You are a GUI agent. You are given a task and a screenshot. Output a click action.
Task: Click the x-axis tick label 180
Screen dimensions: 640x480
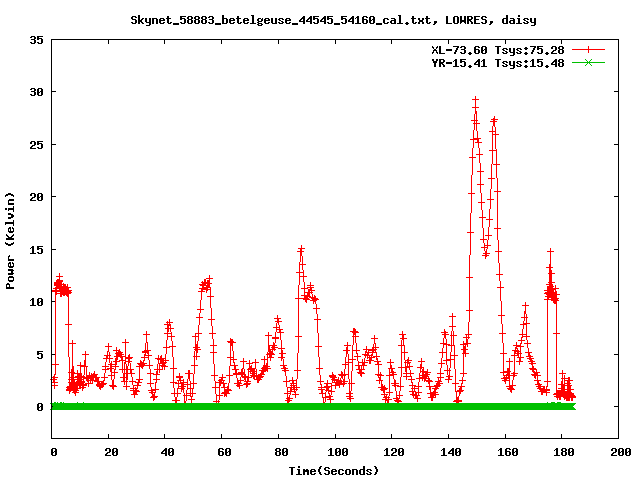pyautogui.click(x=564, y=452)
